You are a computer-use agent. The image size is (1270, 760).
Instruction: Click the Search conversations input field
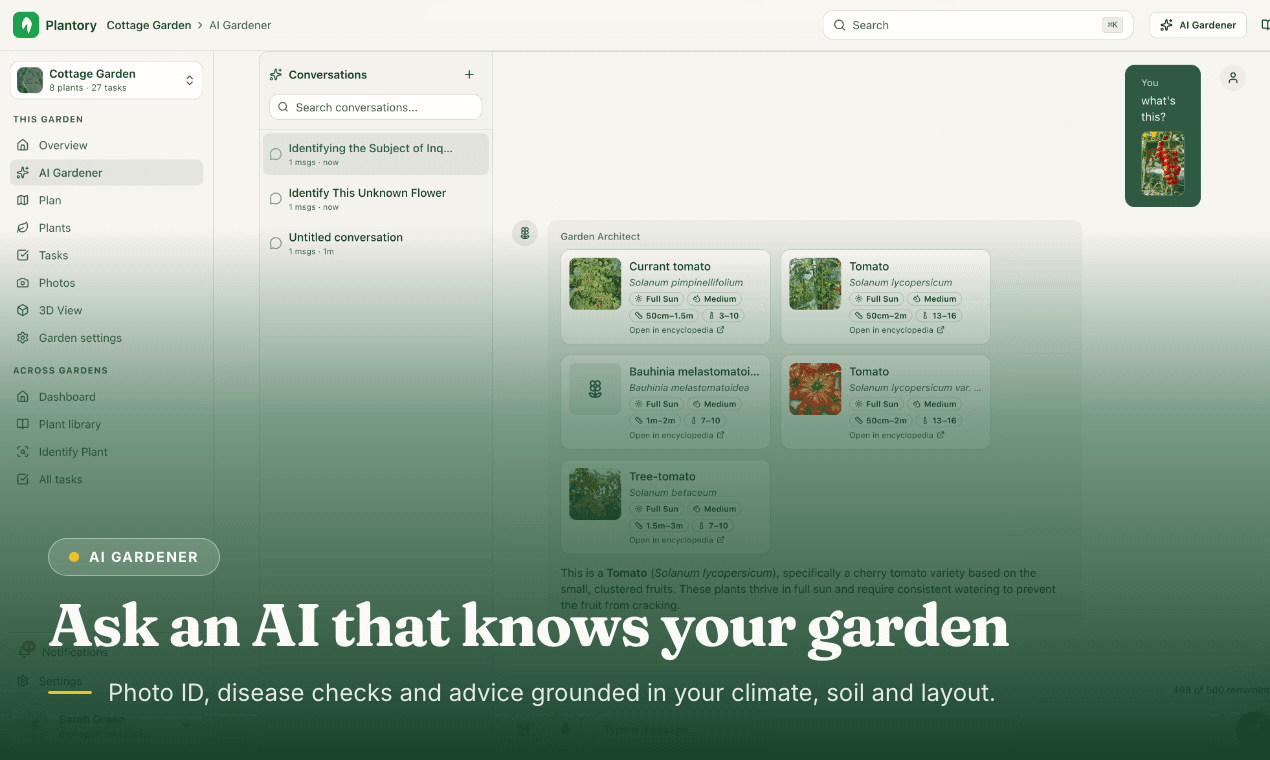tap(376, 107)
